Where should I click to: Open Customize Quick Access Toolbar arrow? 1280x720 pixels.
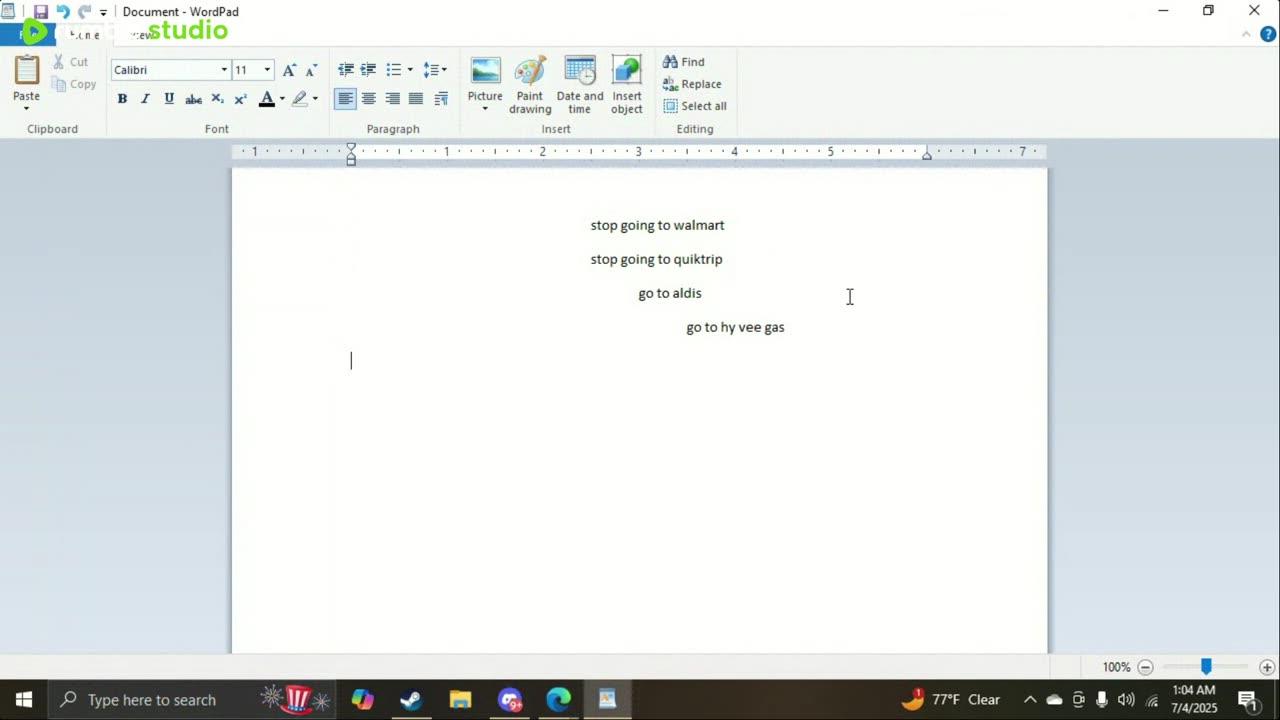click(x=103, y=13)
